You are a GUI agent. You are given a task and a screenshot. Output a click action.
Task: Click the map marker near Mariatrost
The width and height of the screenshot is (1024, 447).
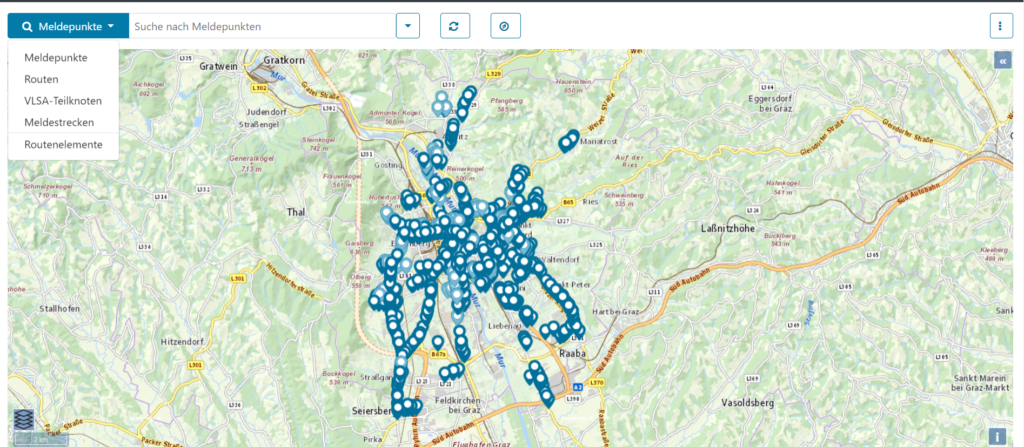[569, 139]
